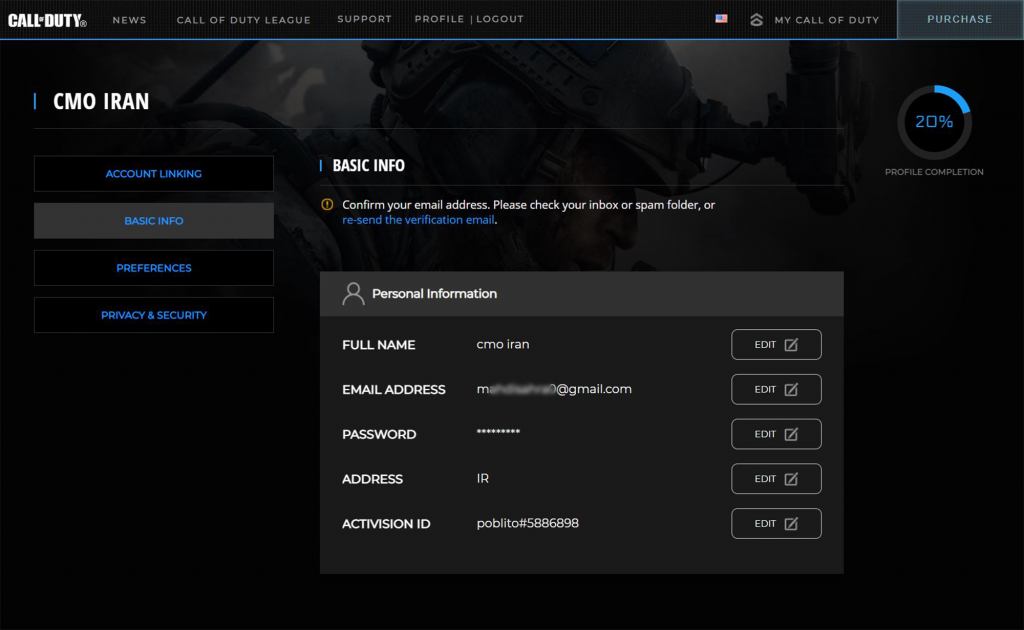
Task: Click the Basic Info section heading
Action: coord(368,166)
